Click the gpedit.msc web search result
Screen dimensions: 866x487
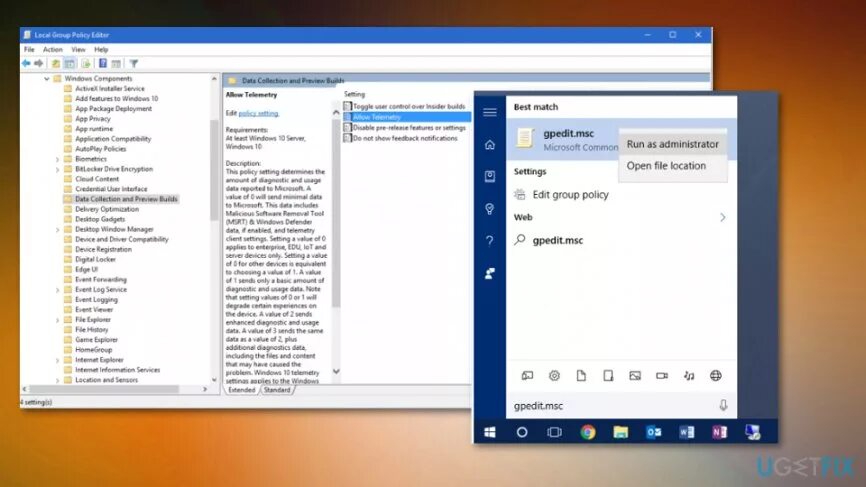click(558, 240)
